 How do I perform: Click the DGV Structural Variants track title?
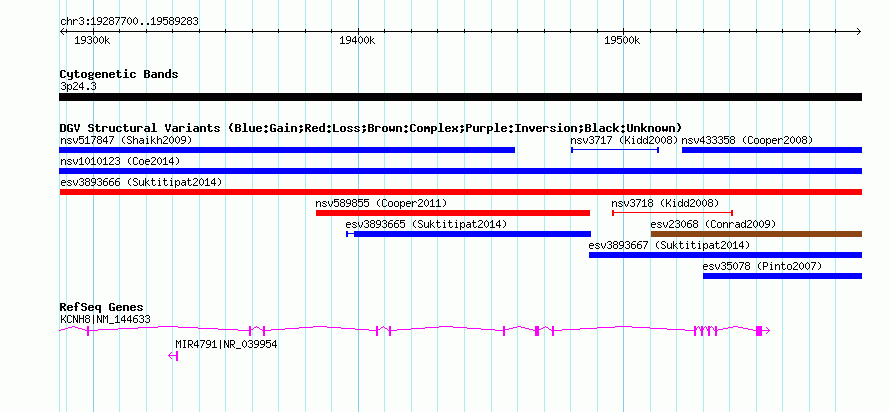pyautogui.click(x=371, y=128)
